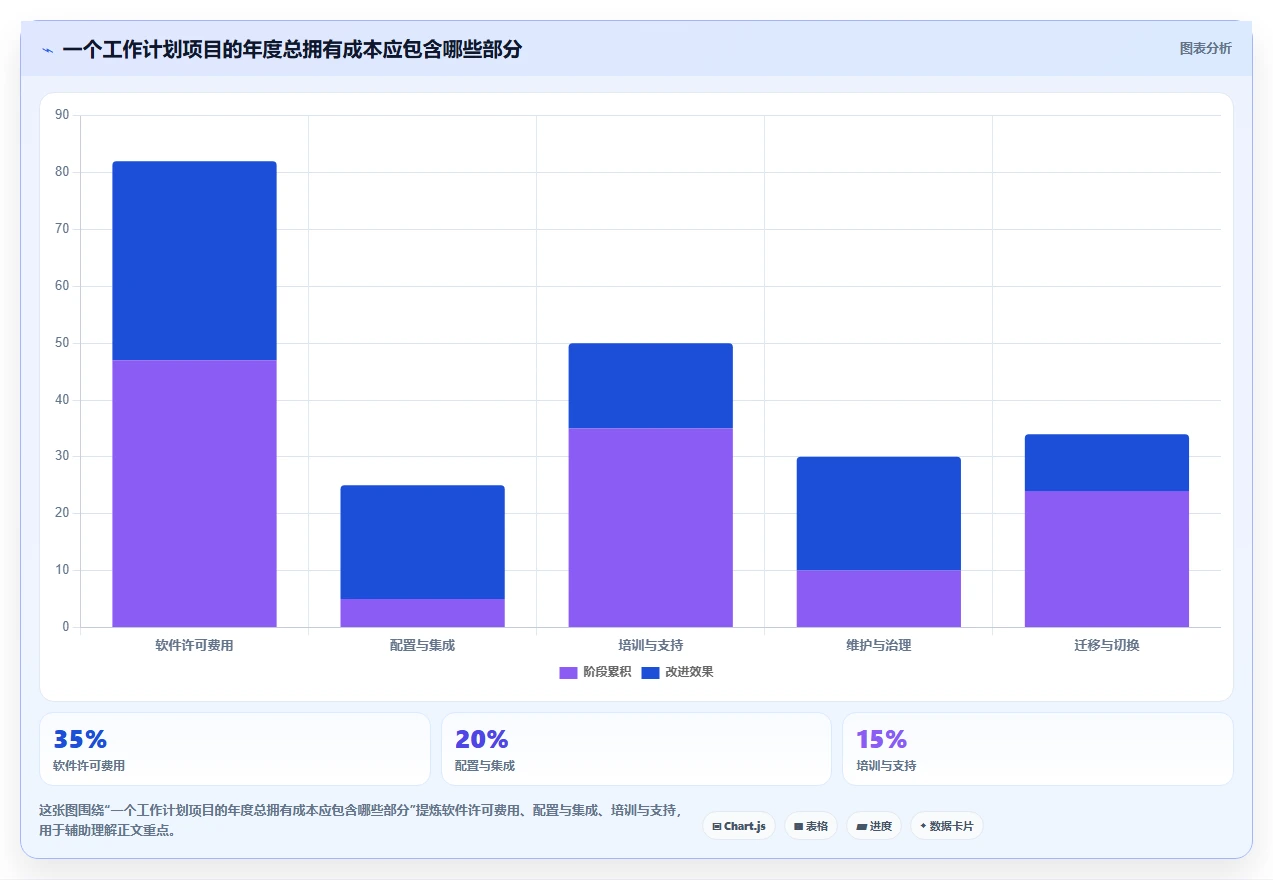
Task: Click 软件许可费用 caption under 35%
Action: pyautogui.click(x=89, y=766)
